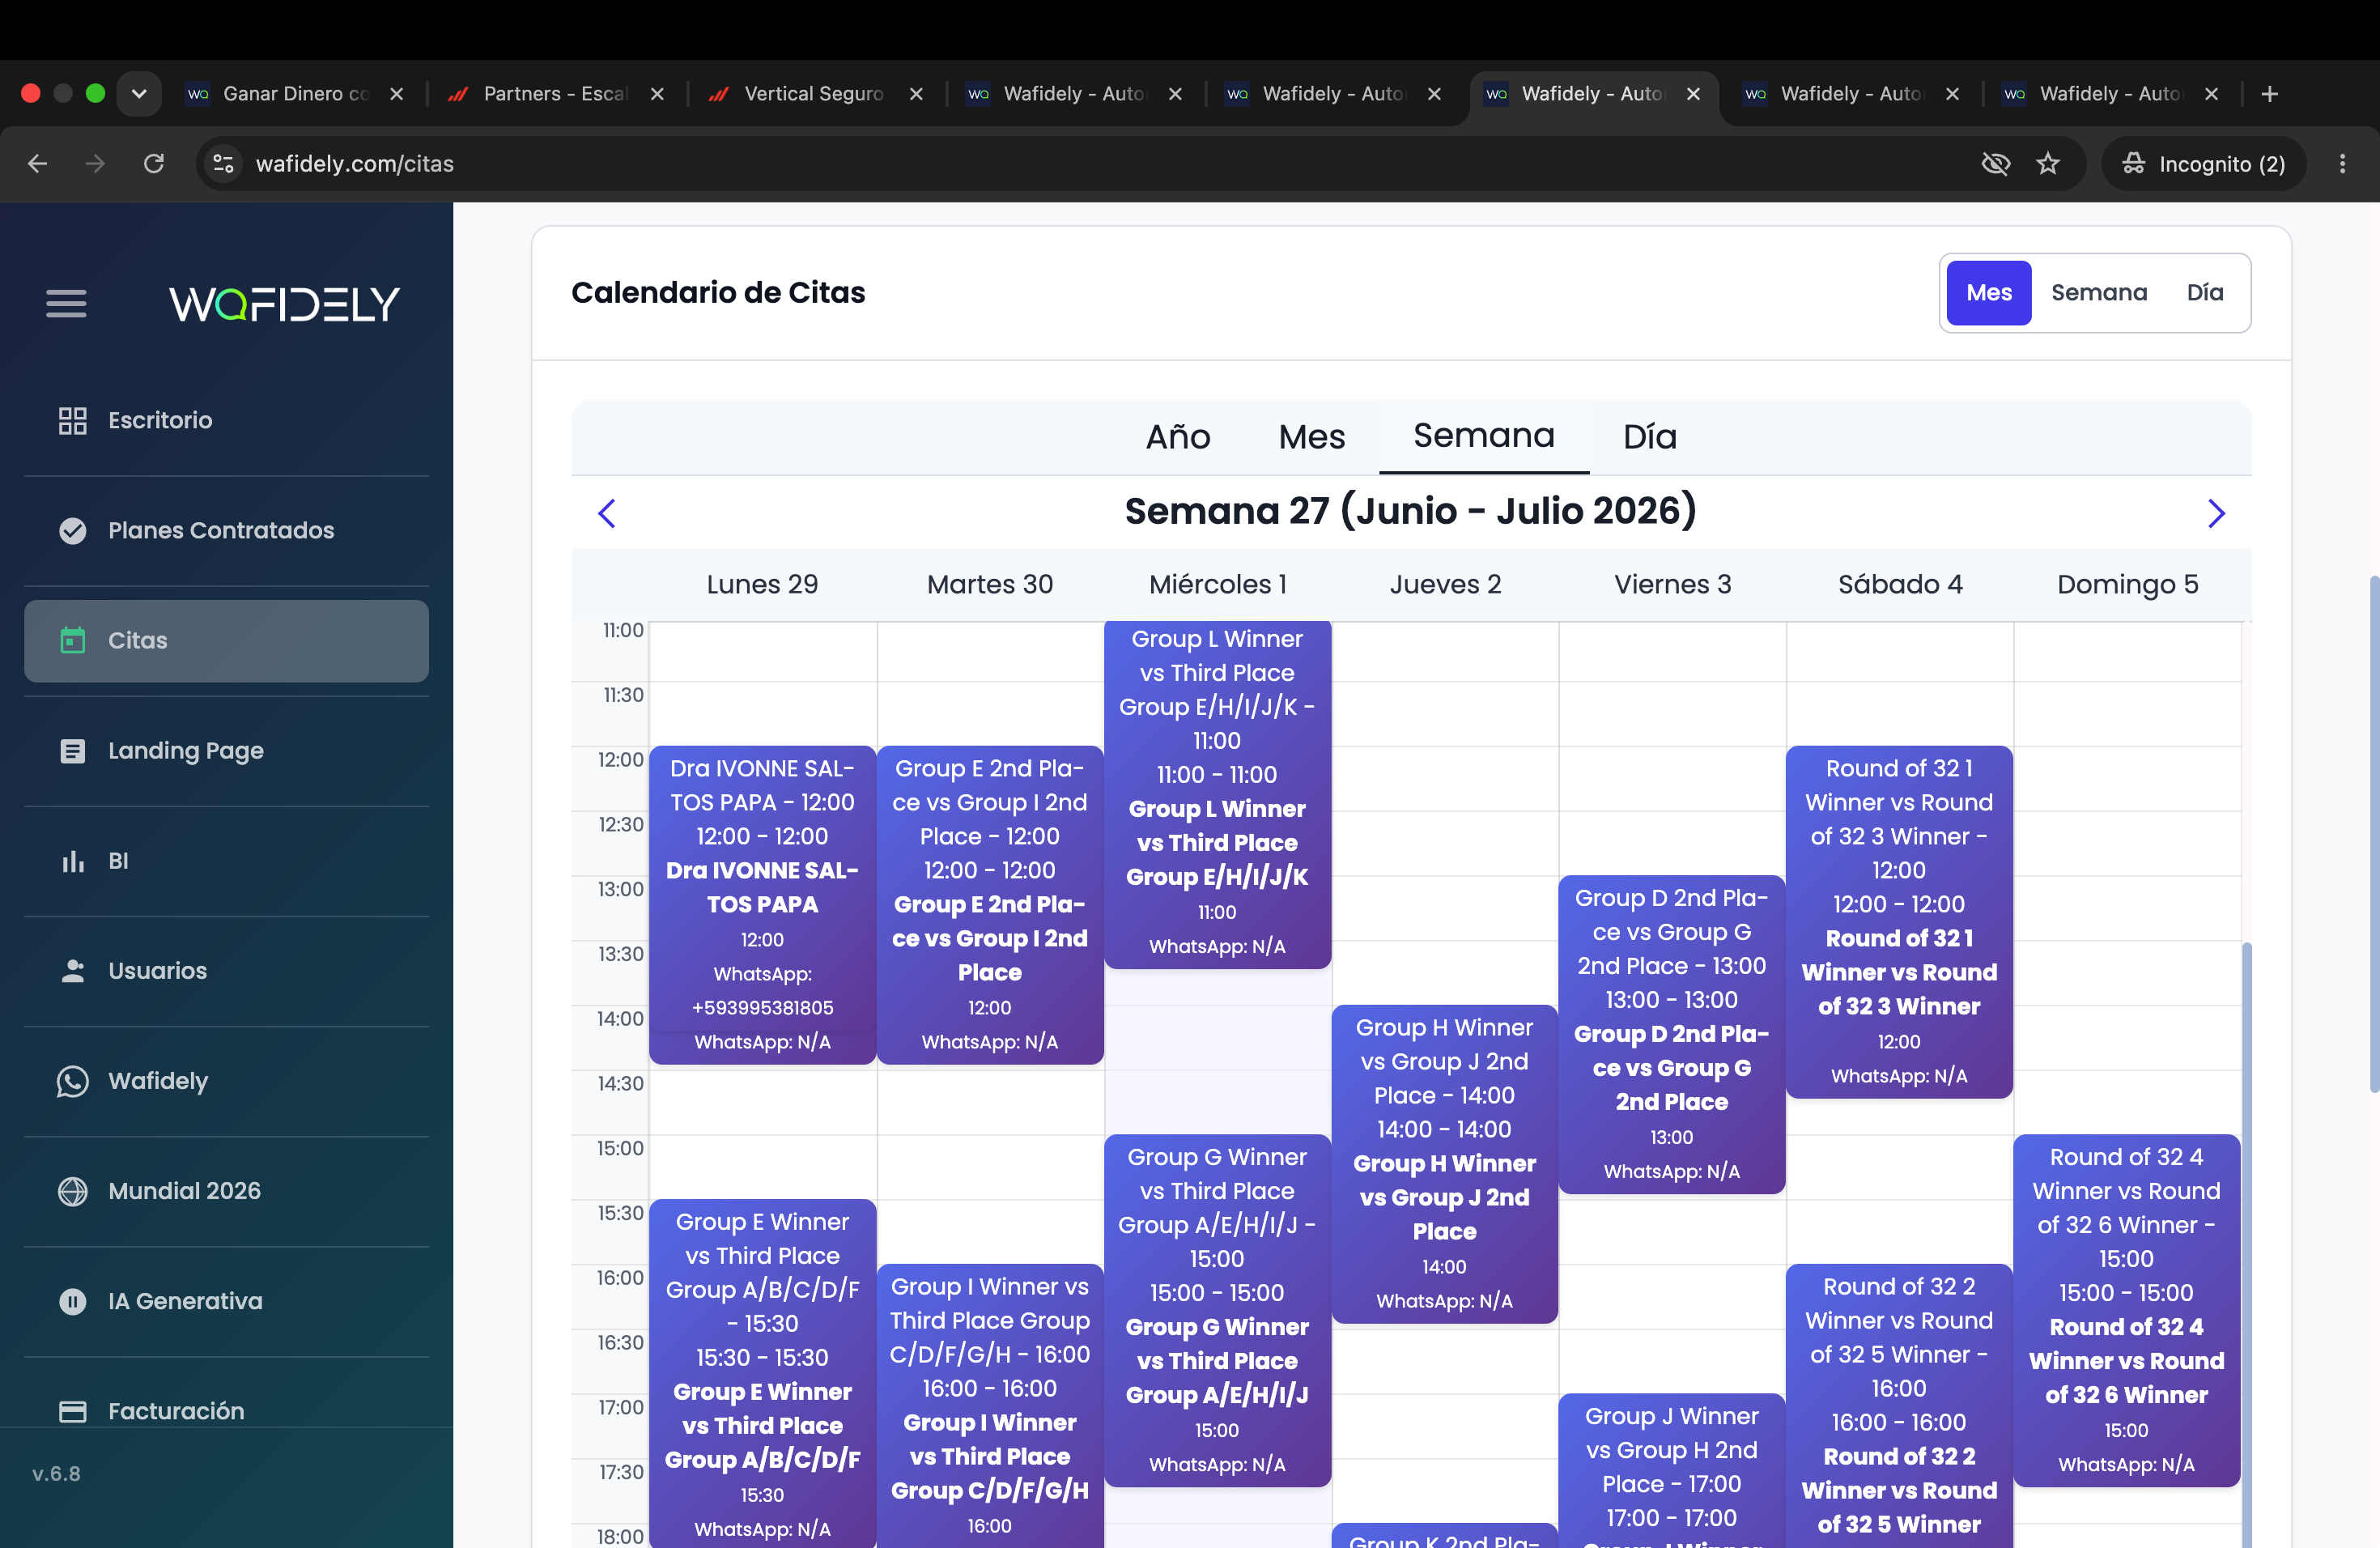This screenshot has height=1548, width=2380.
Task: Open Chrome's three-dot menu
Action: [2342, 163]
